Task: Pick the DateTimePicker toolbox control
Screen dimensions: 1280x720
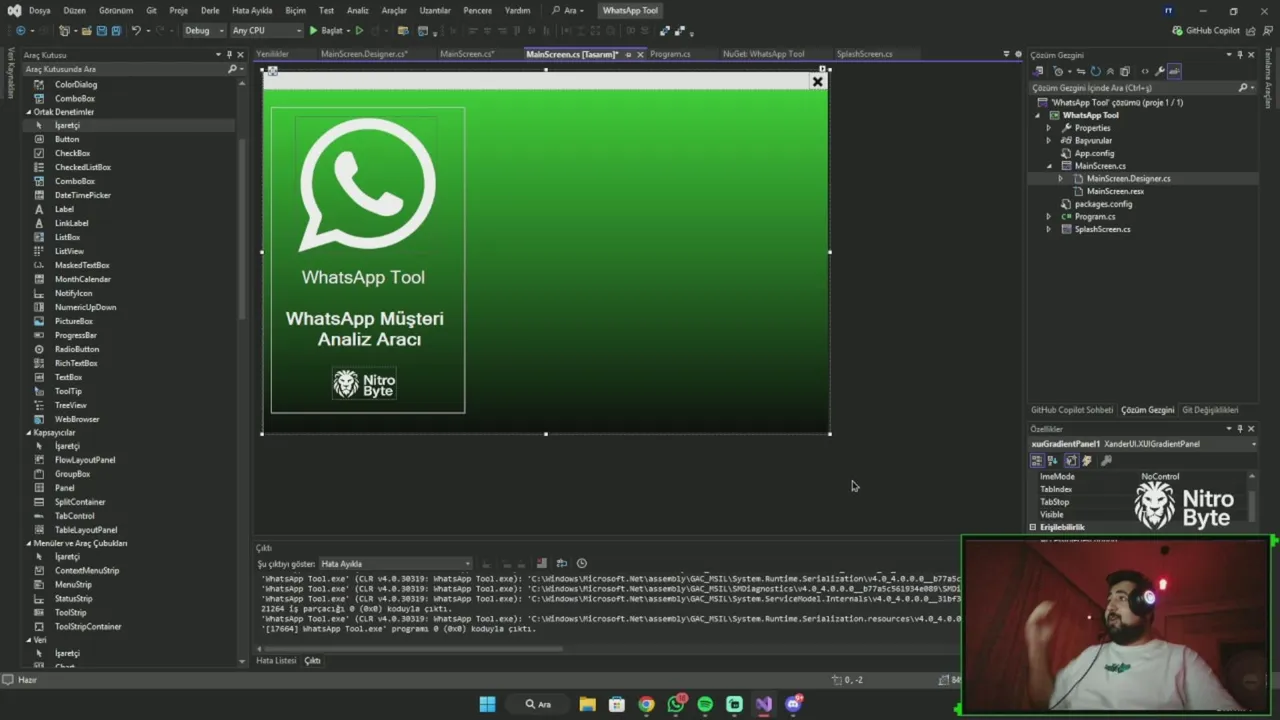Action: (x=82, y=195)
